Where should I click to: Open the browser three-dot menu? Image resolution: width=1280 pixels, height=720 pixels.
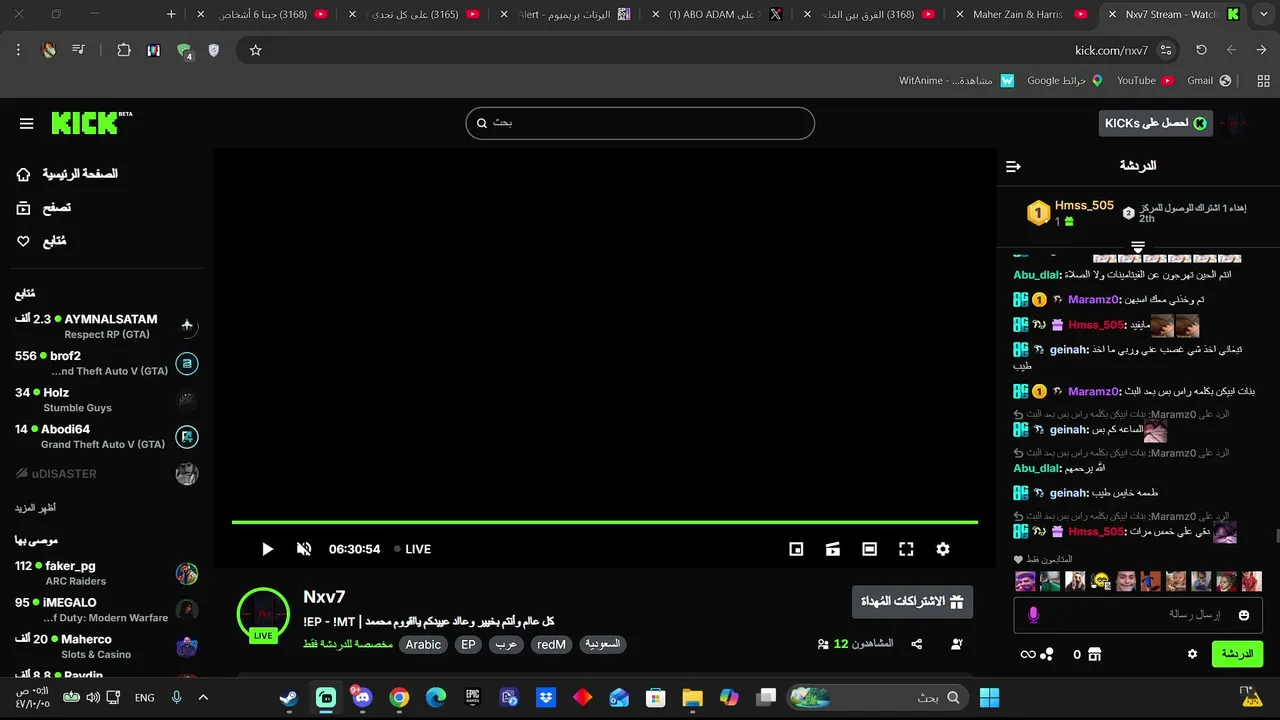(x=18, y=50)
